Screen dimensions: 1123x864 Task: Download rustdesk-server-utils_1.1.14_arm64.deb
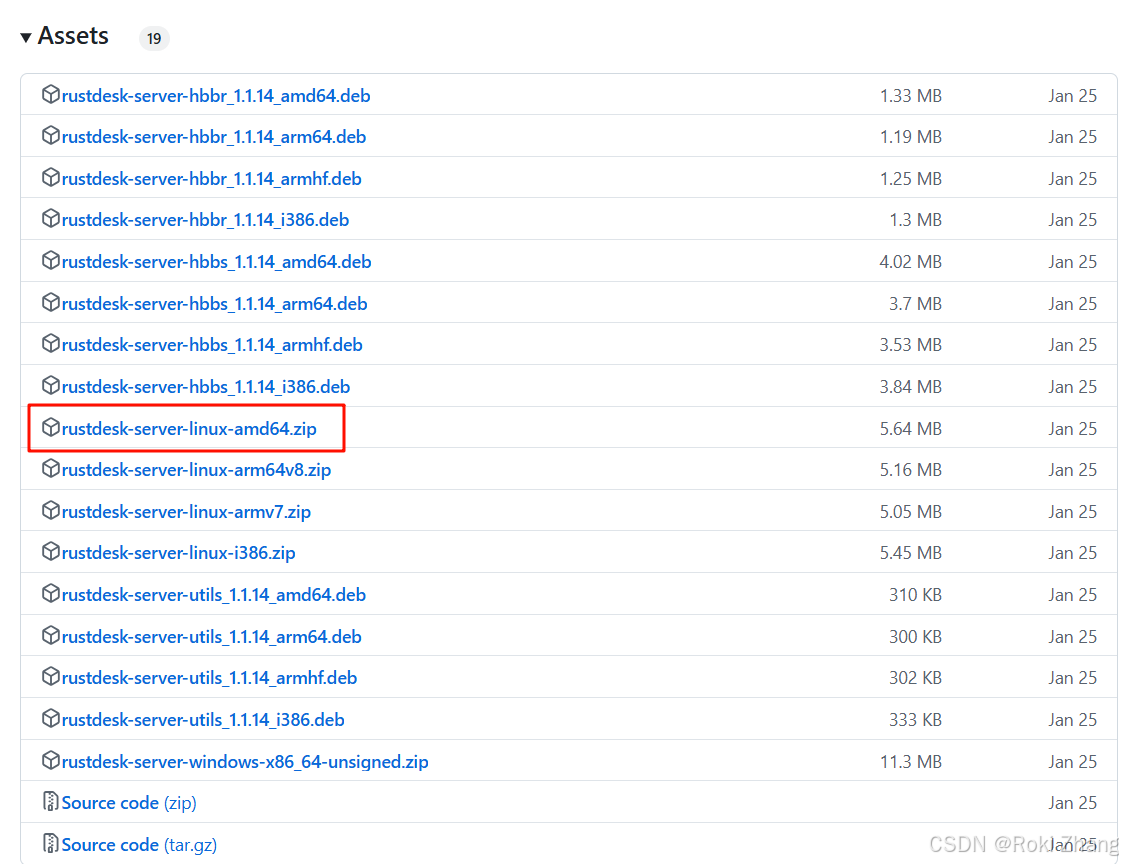tap(211, 637)
